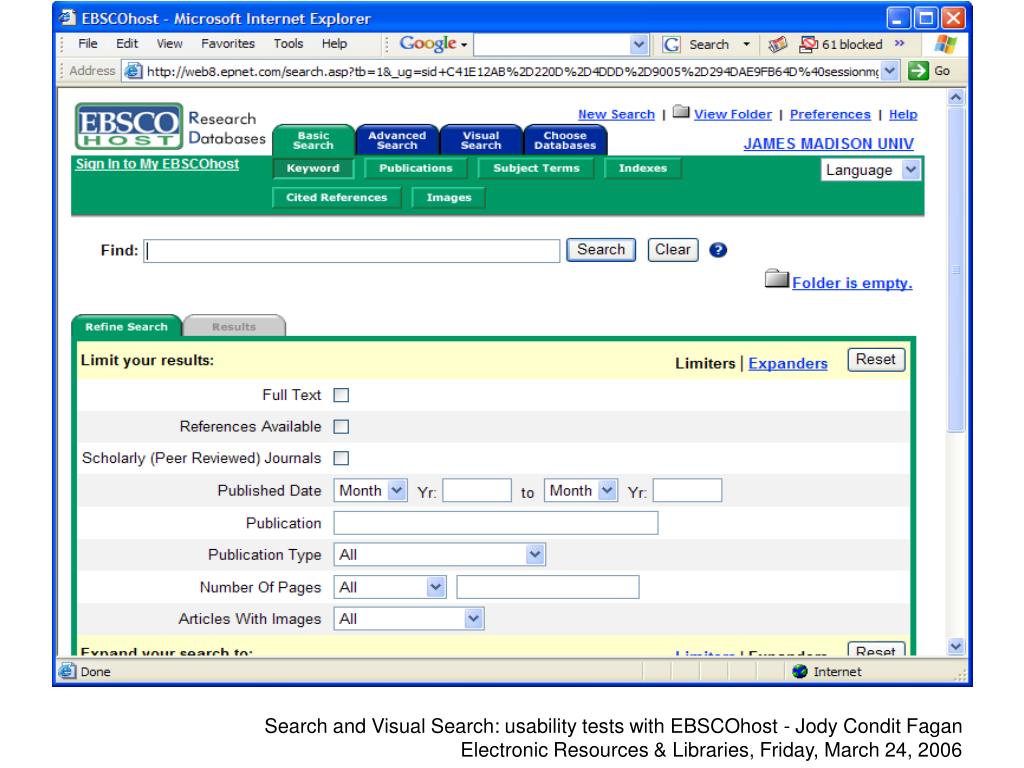This screenshot has height=768, width=1024.
Task: Click the Windows flag logo
Action: [945, 44]
